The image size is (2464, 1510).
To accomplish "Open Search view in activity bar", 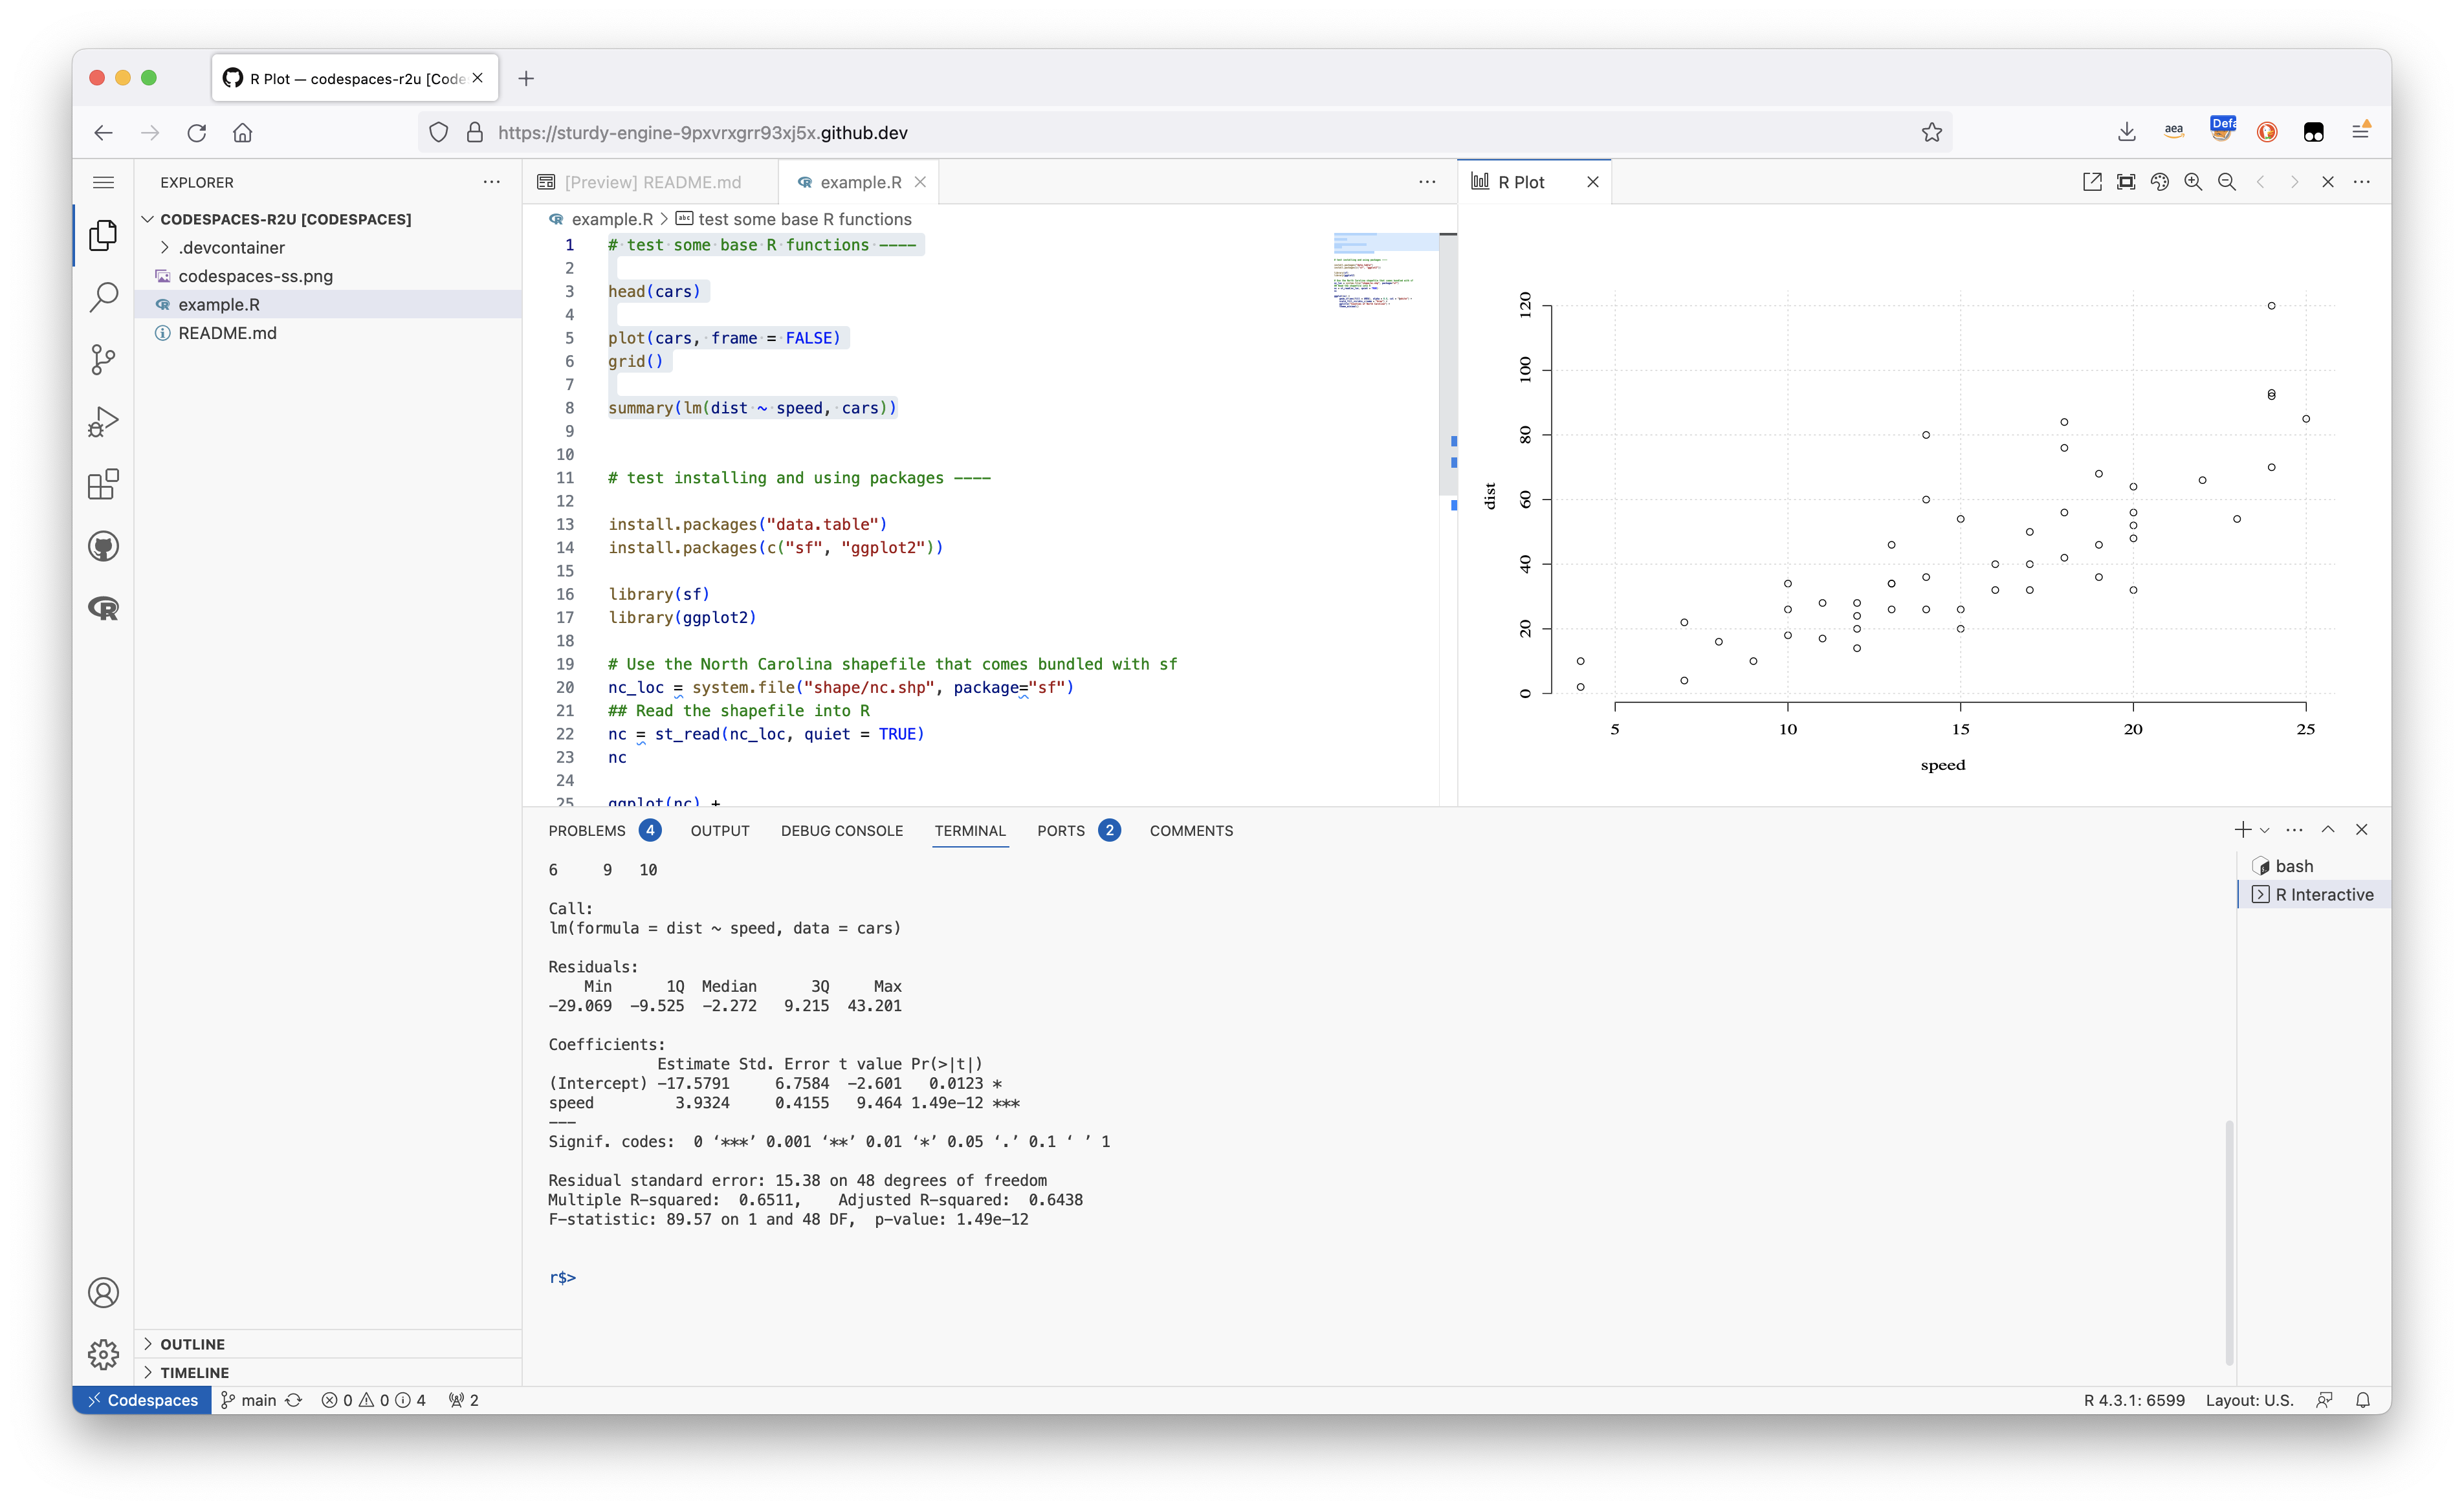I will (103, 297).
